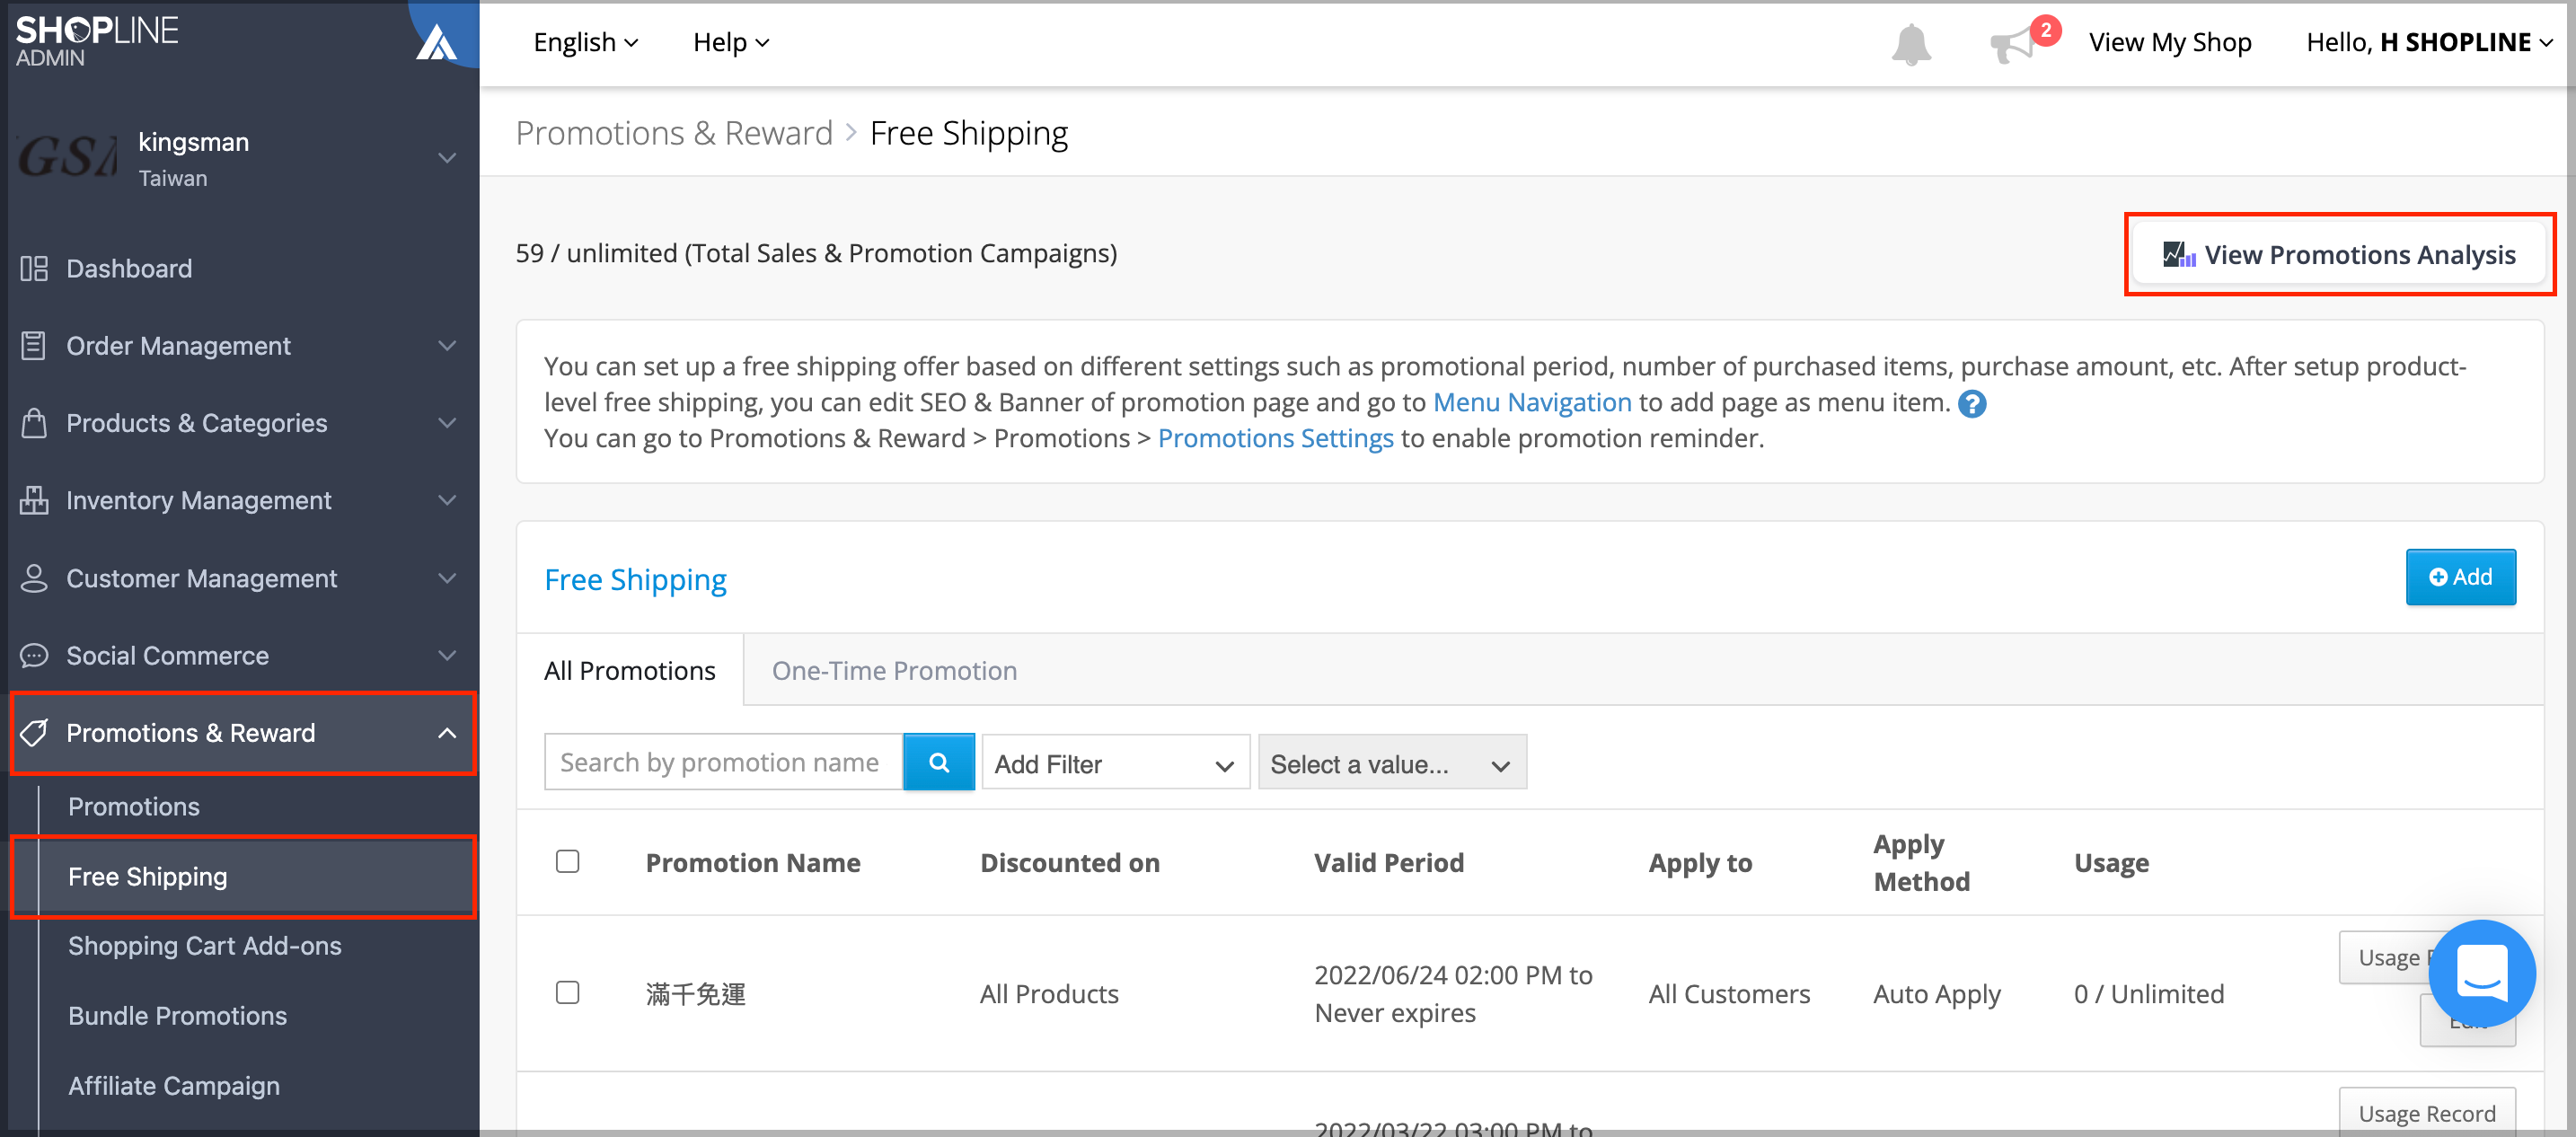2576x1137 pixels.
Task: Click the kingsman shop logo thumbnail
Action: point(67,157)
